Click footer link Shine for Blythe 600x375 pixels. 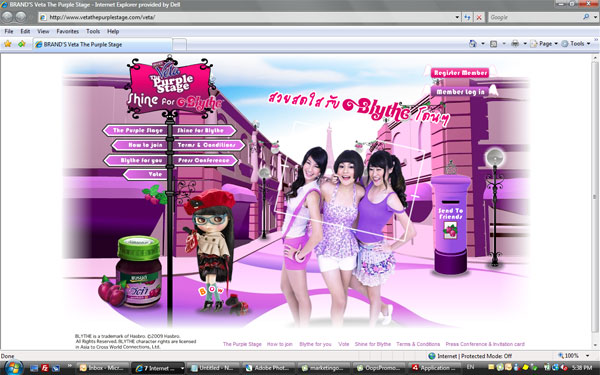tap(373, 344)
